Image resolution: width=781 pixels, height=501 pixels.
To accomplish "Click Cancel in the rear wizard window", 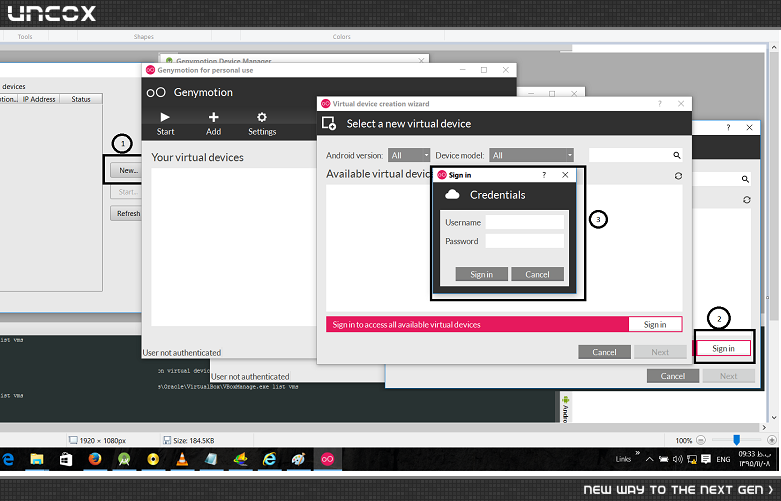I will point(672,376).
